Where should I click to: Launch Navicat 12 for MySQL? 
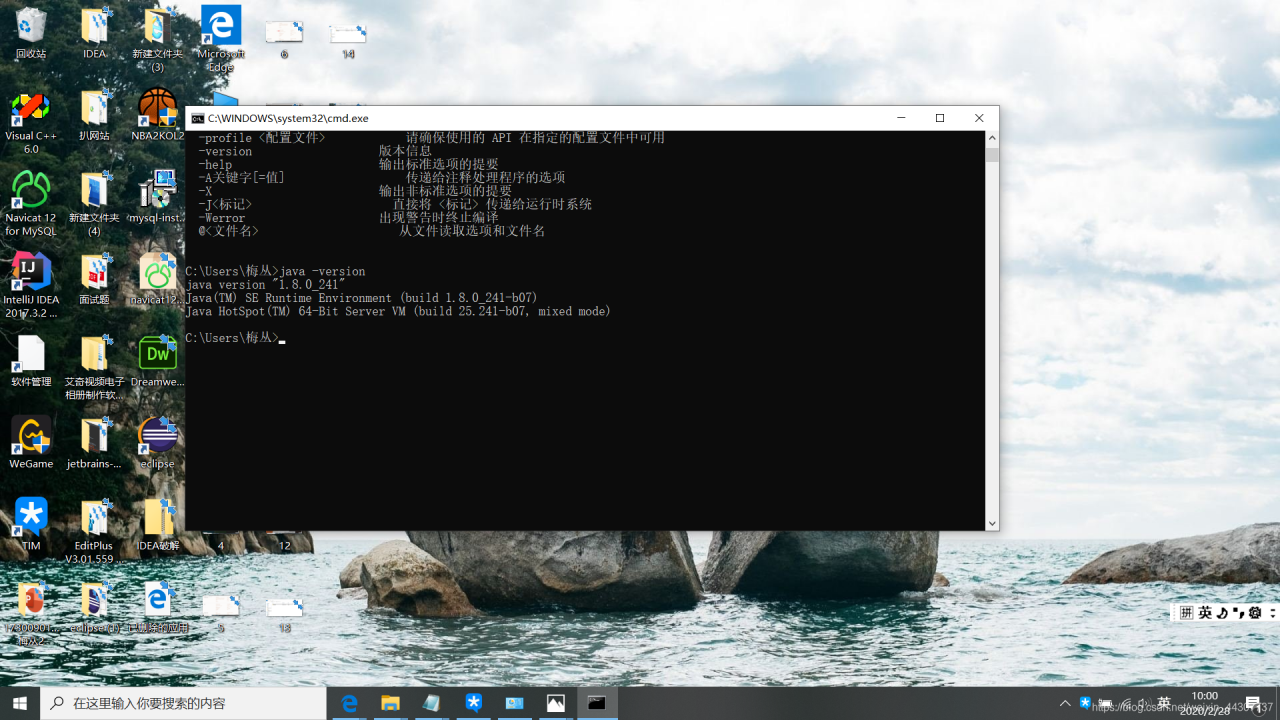pyautogui.click(x=31, y=204)
